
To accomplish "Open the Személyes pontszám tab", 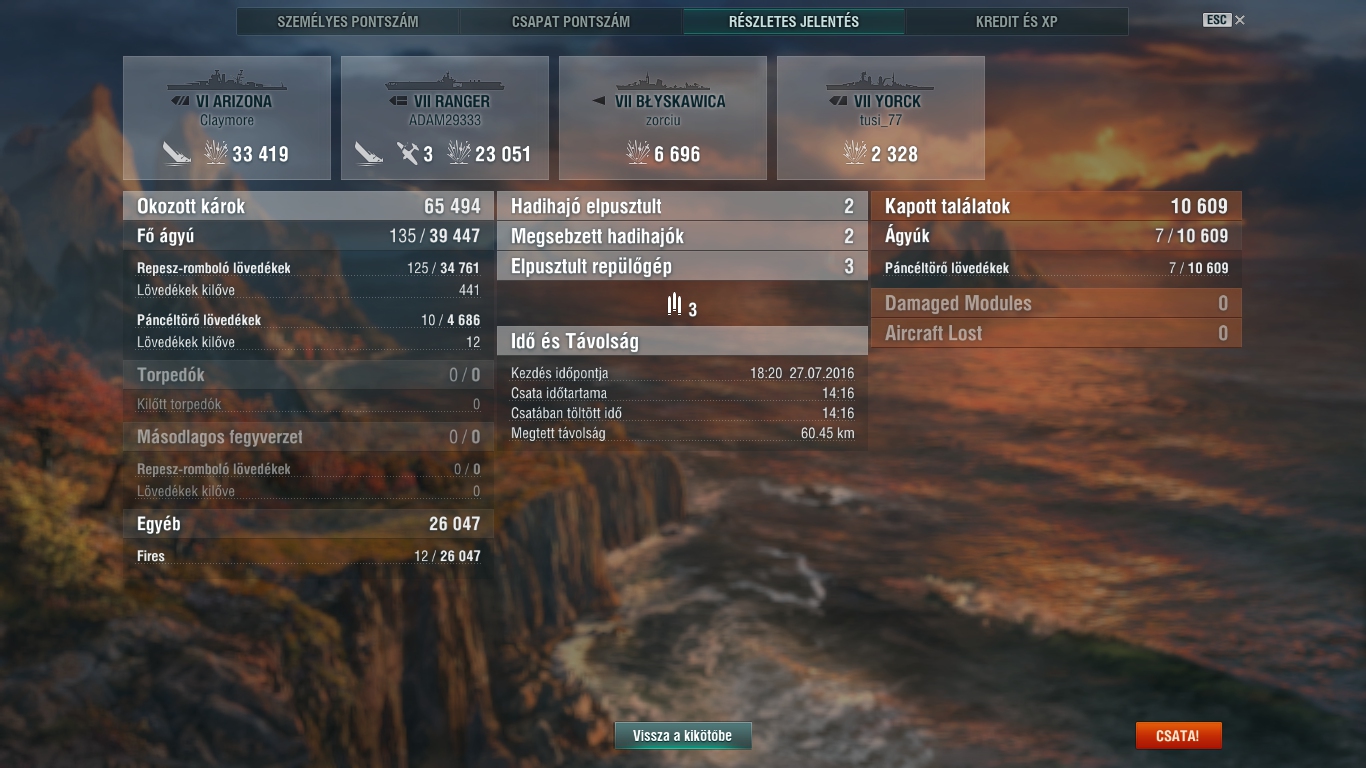I will click(x=348, y=21).
